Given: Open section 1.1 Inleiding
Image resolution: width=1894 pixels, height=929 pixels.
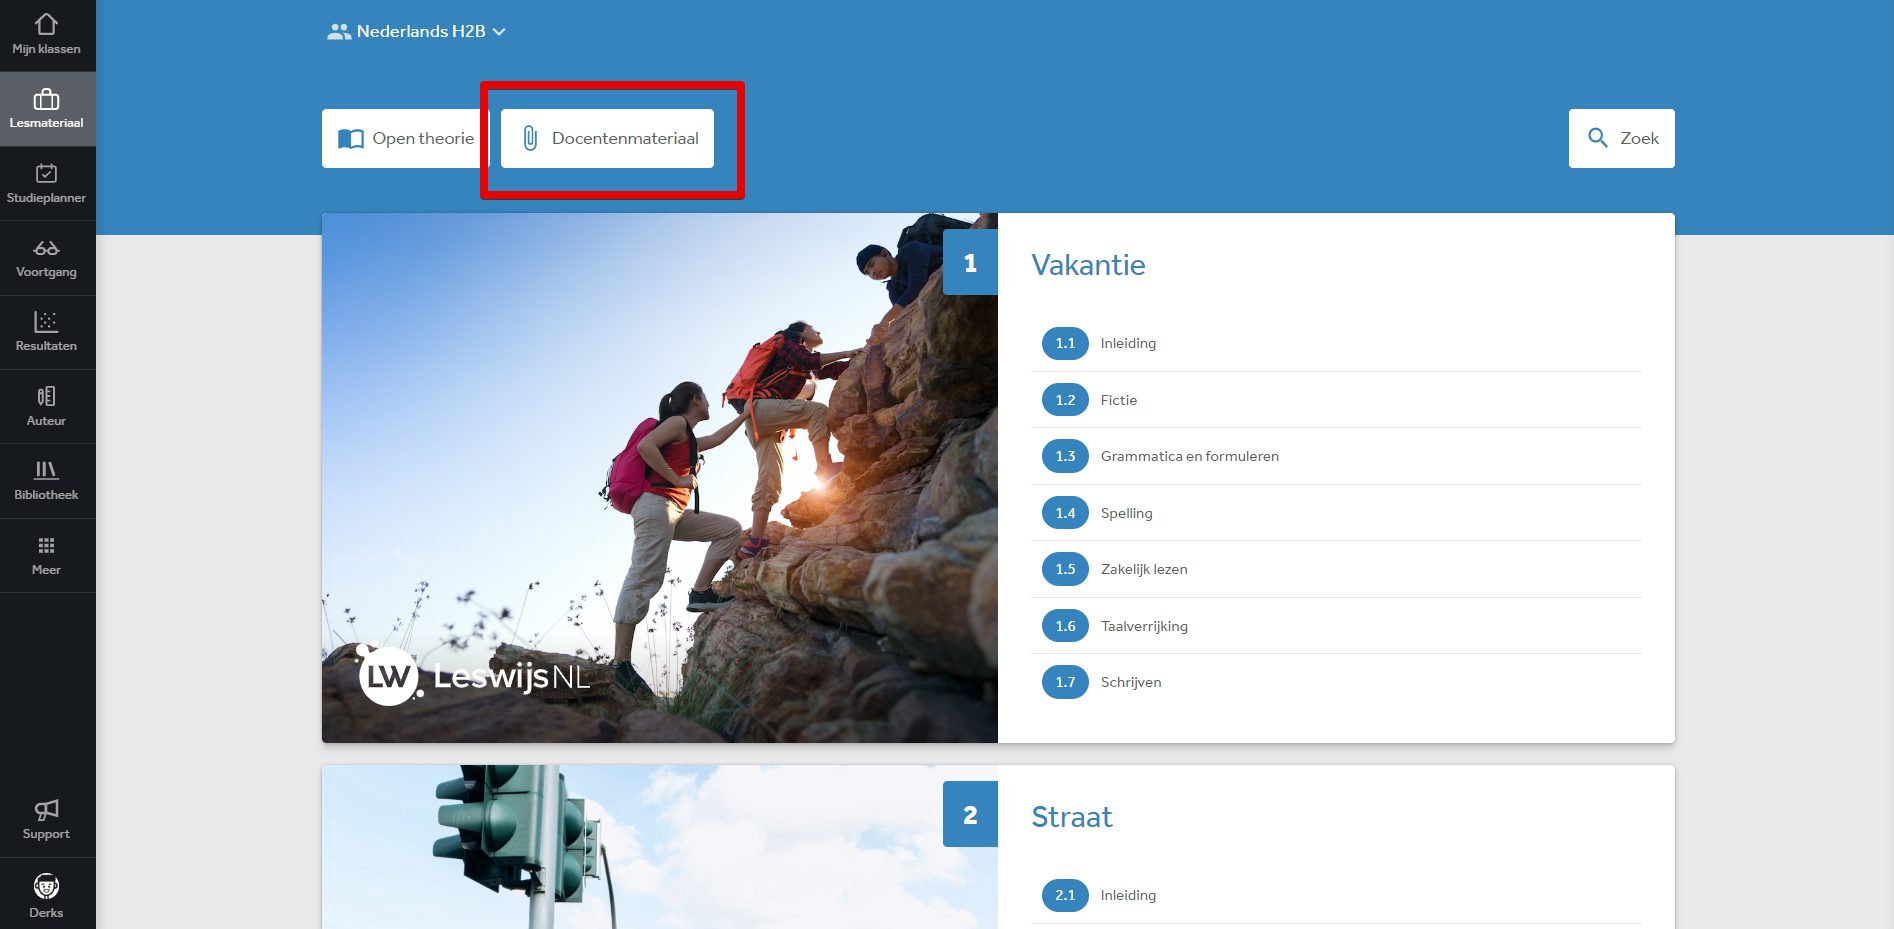Looking at the screenshot, I should click(x=1336, y=343).
